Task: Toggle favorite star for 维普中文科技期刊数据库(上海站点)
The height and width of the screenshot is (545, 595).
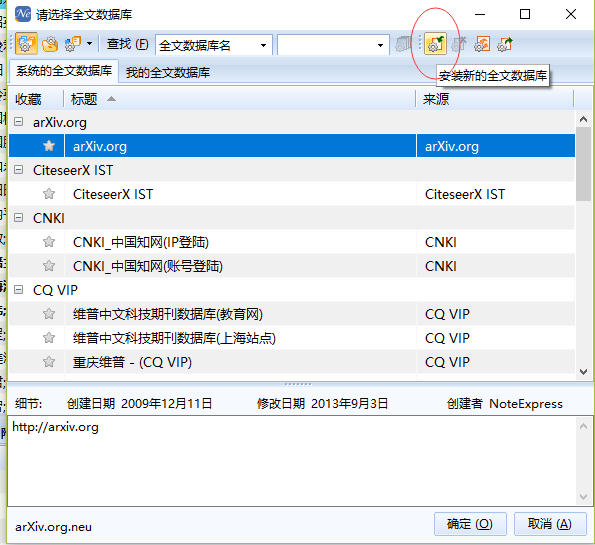Action: tap(49, 337)
